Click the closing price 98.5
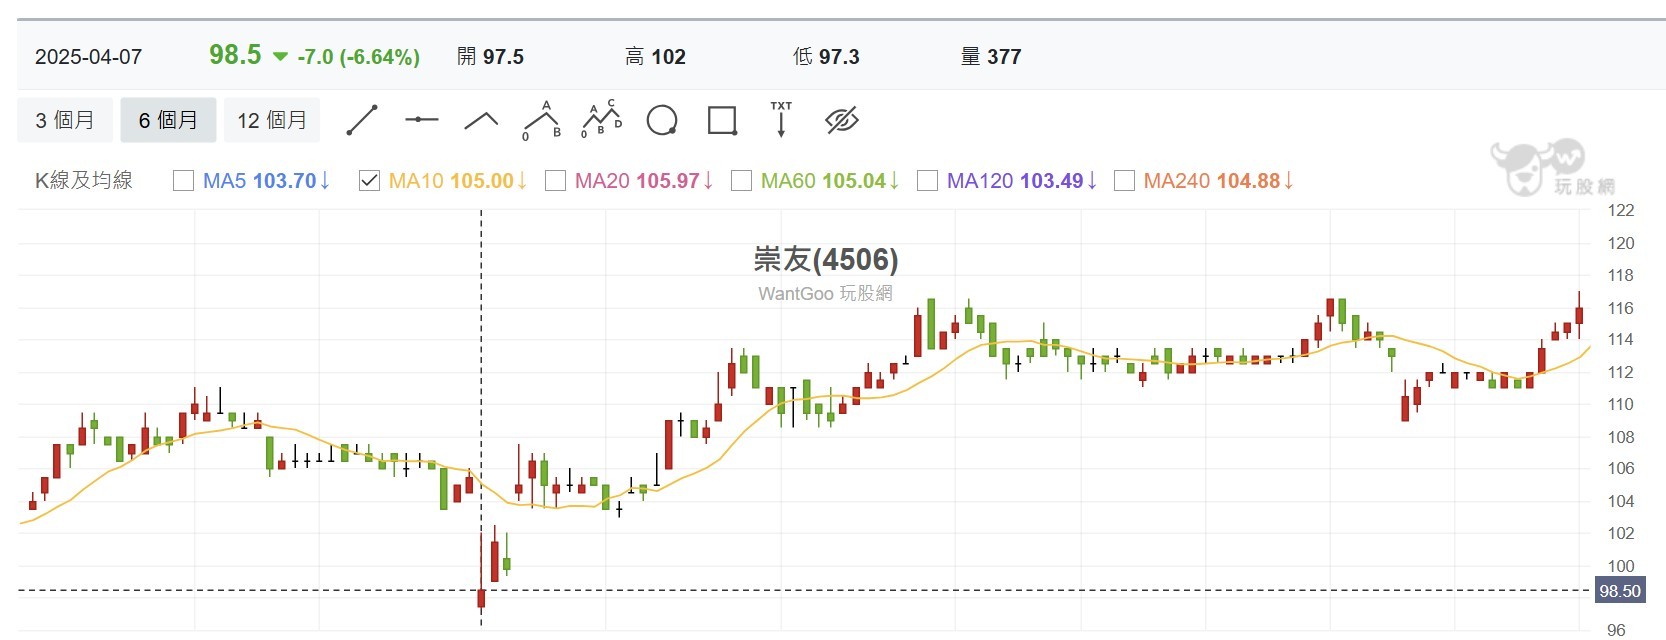 (x=235, y=55)
